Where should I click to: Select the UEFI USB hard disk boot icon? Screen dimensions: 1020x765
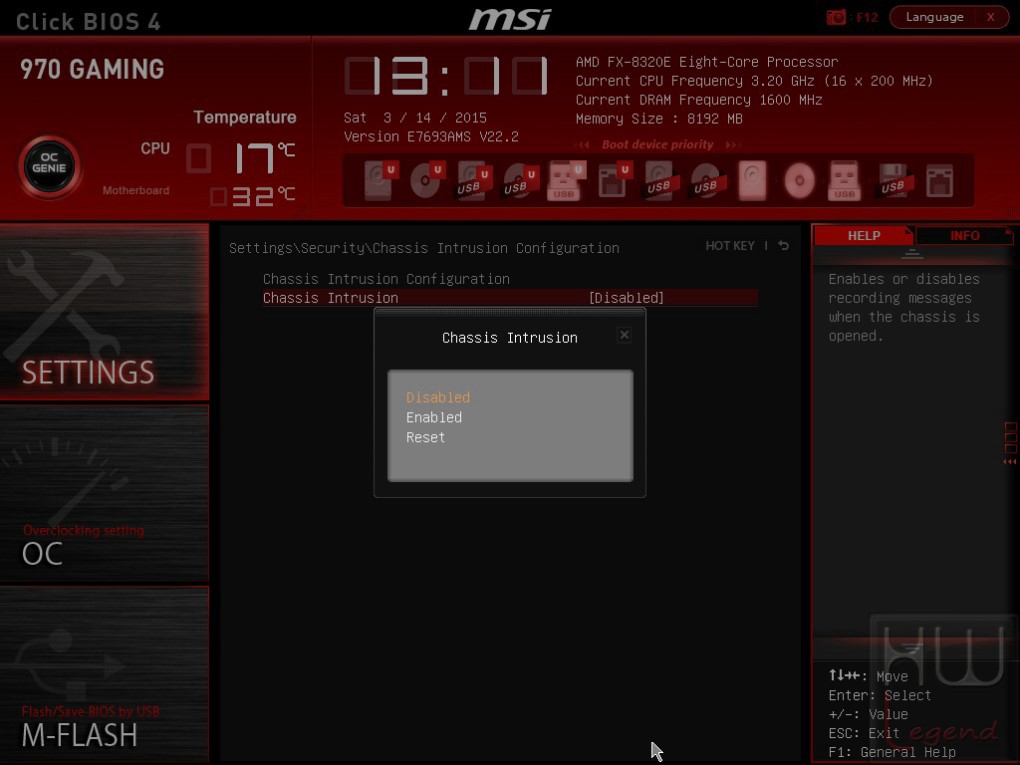[x=473, y=180]
